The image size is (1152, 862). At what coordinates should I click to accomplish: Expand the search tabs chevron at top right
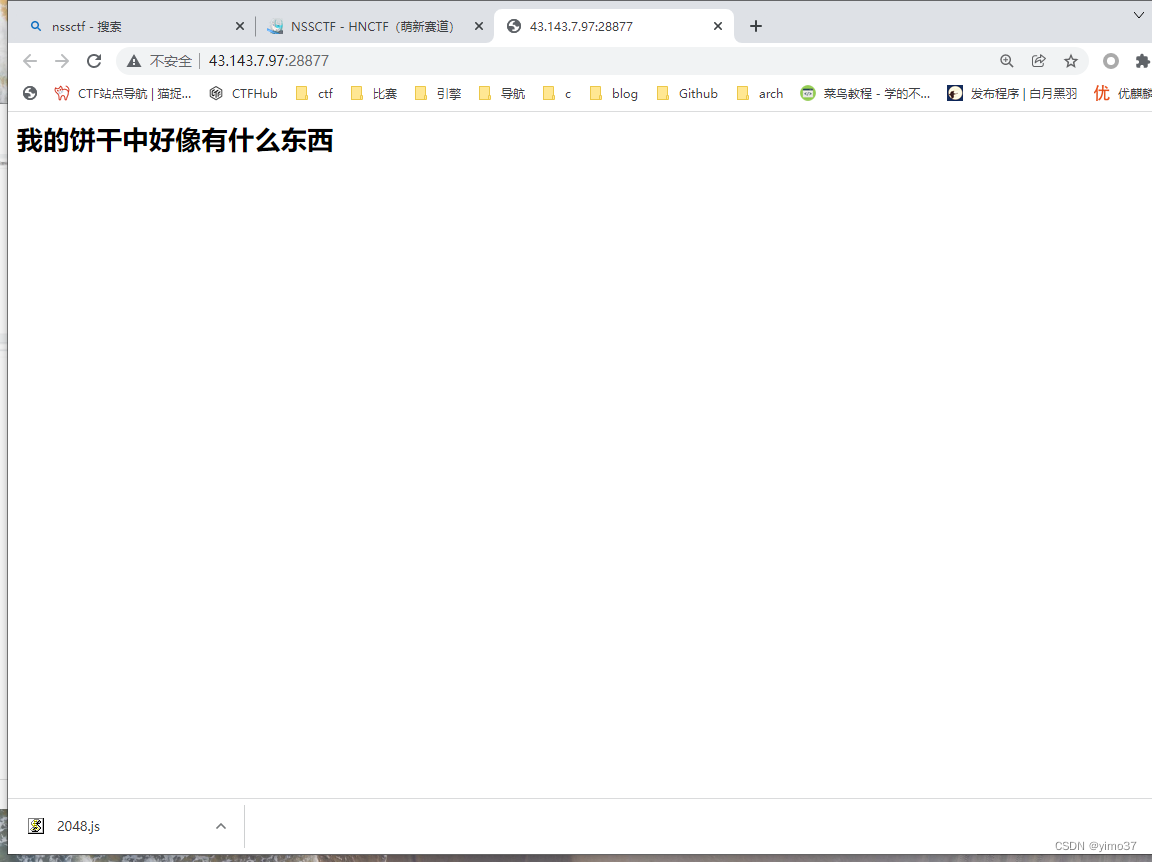(x=1138, y=15)
